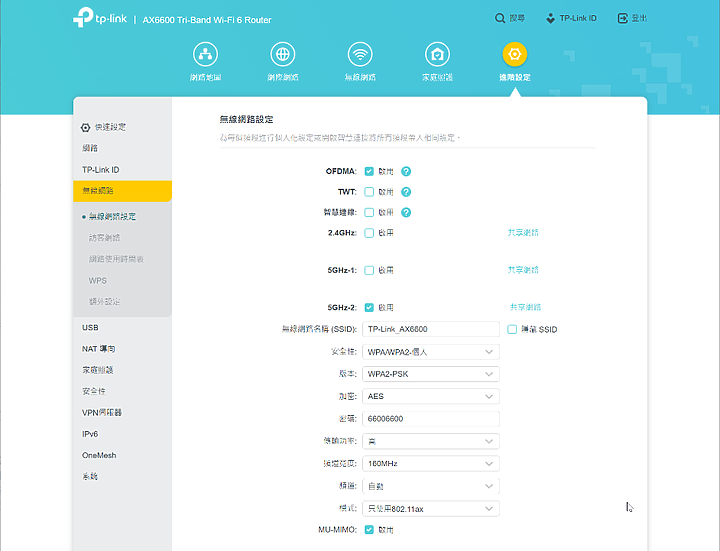The height and width of the screenshot is (551, 720).
Task: Open the Channel dropdown showing 自動
Action: pos(431,486)
